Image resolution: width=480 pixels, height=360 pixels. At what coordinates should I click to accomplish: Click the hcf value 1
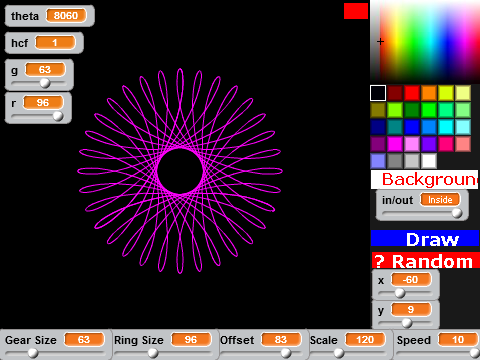tap(55, 43)
